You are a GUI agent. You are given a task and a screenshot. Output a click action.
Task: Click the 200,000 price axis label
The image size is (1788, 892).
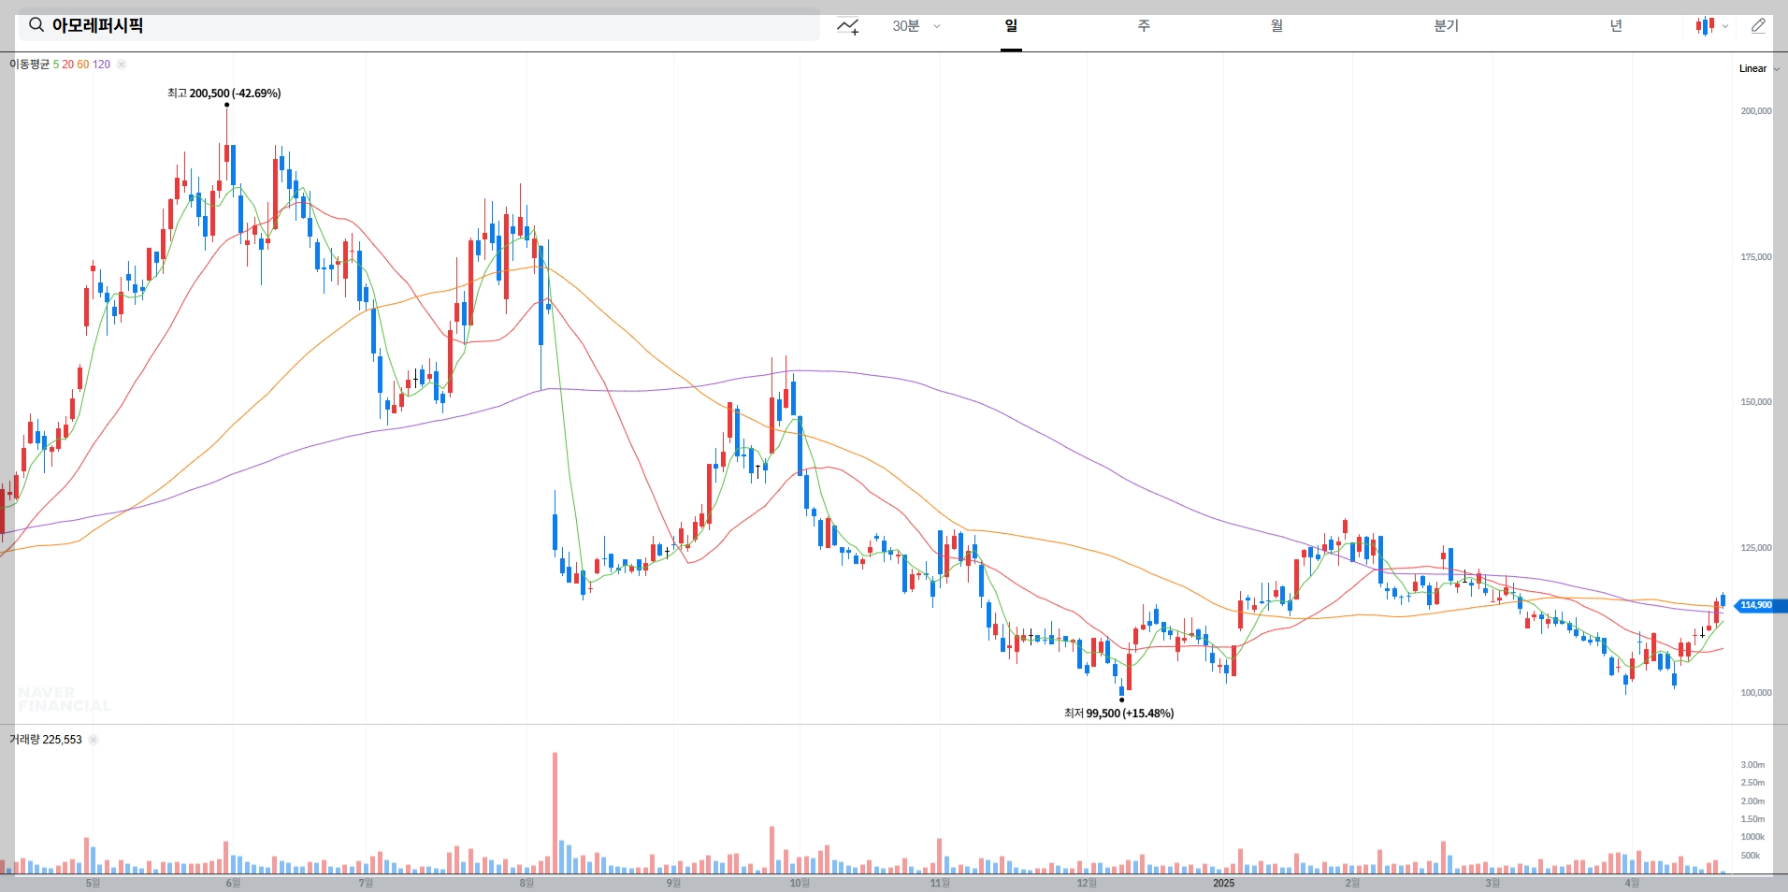[x=1756, y=111]
